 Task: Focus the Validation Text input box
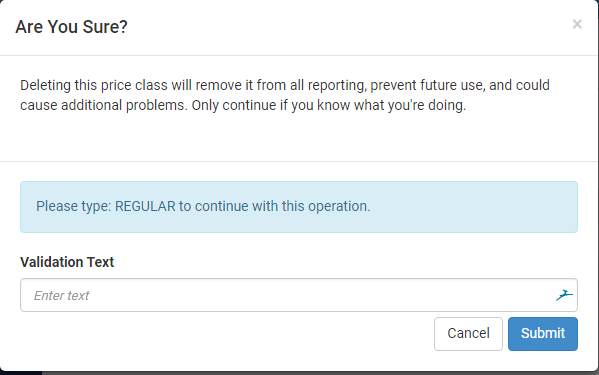[299, 295]
